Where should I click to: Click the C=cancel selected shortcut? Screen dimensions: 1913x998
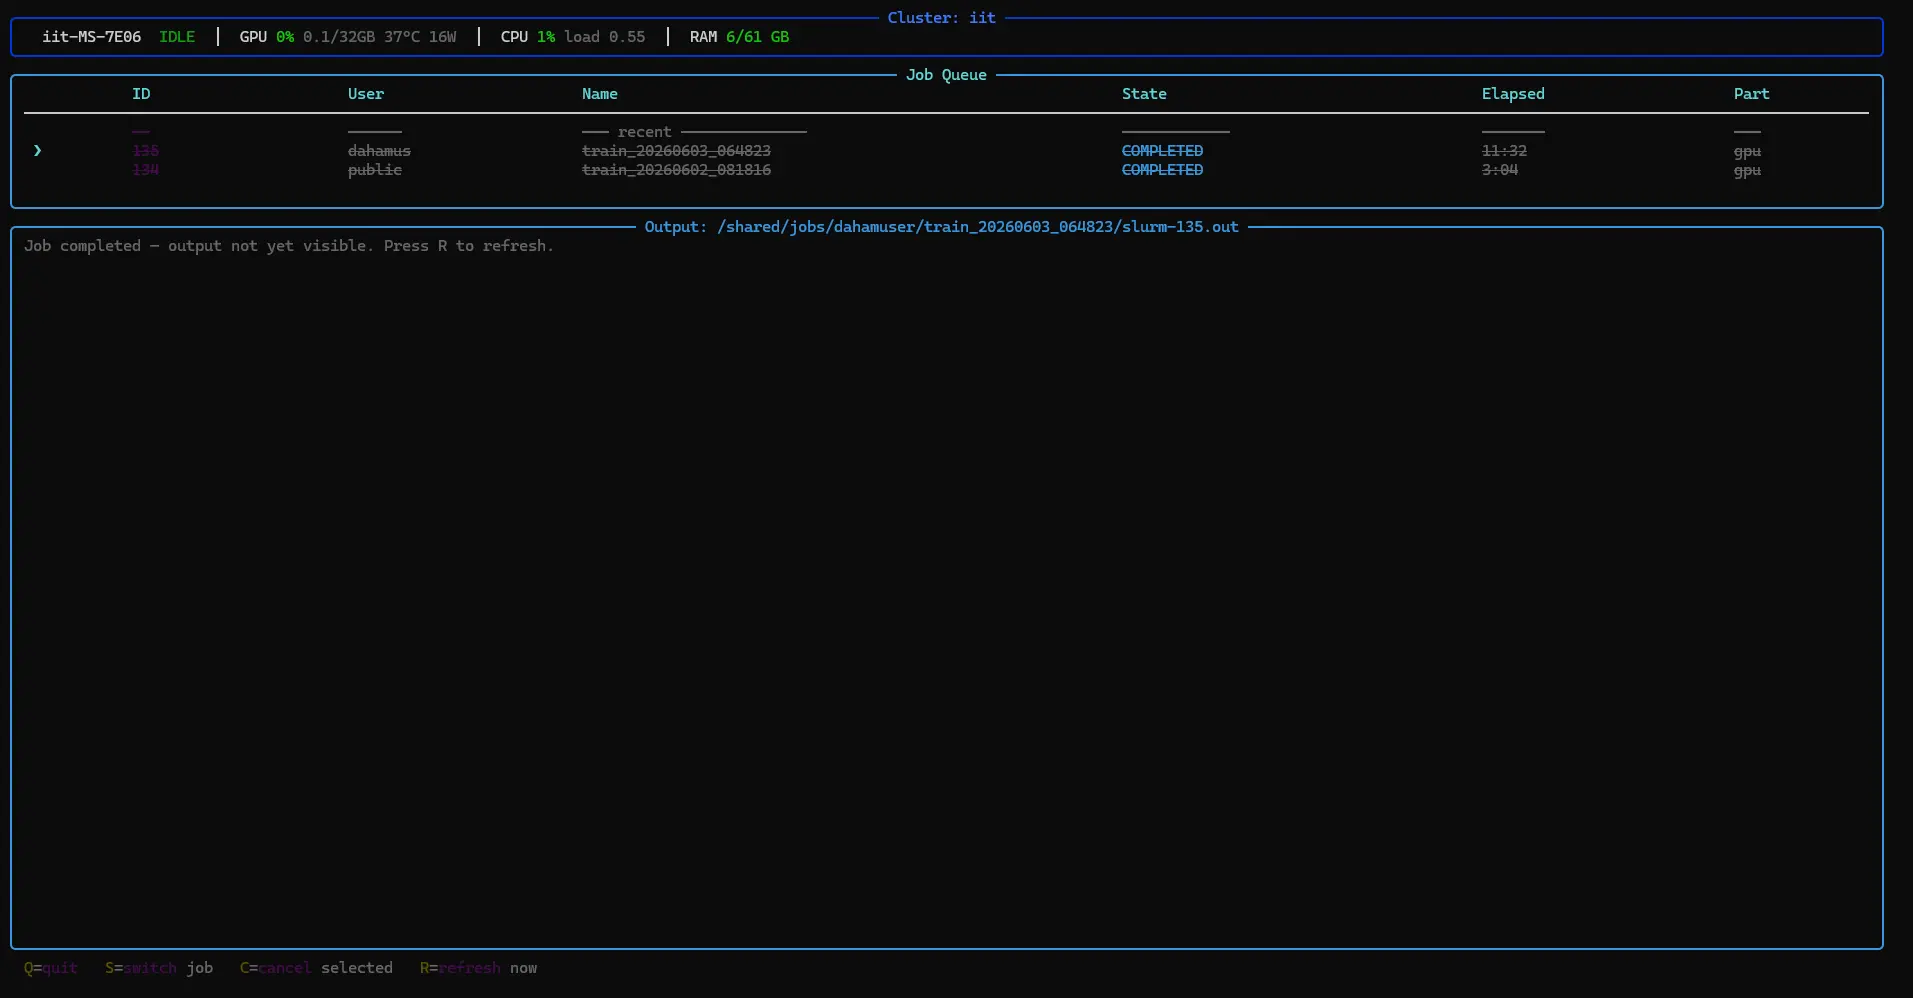point(316,968)
